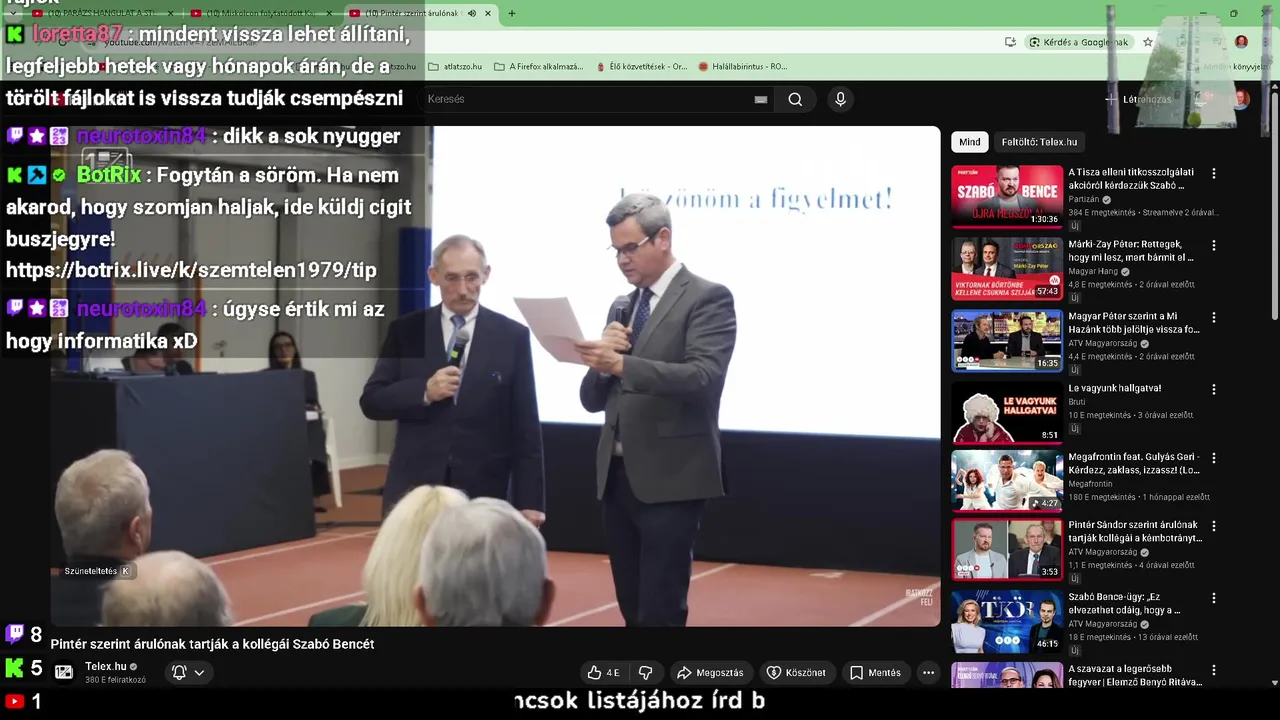Dislike the video with thumbs-down
The image size is (1280, 720).
coord(646,673)
